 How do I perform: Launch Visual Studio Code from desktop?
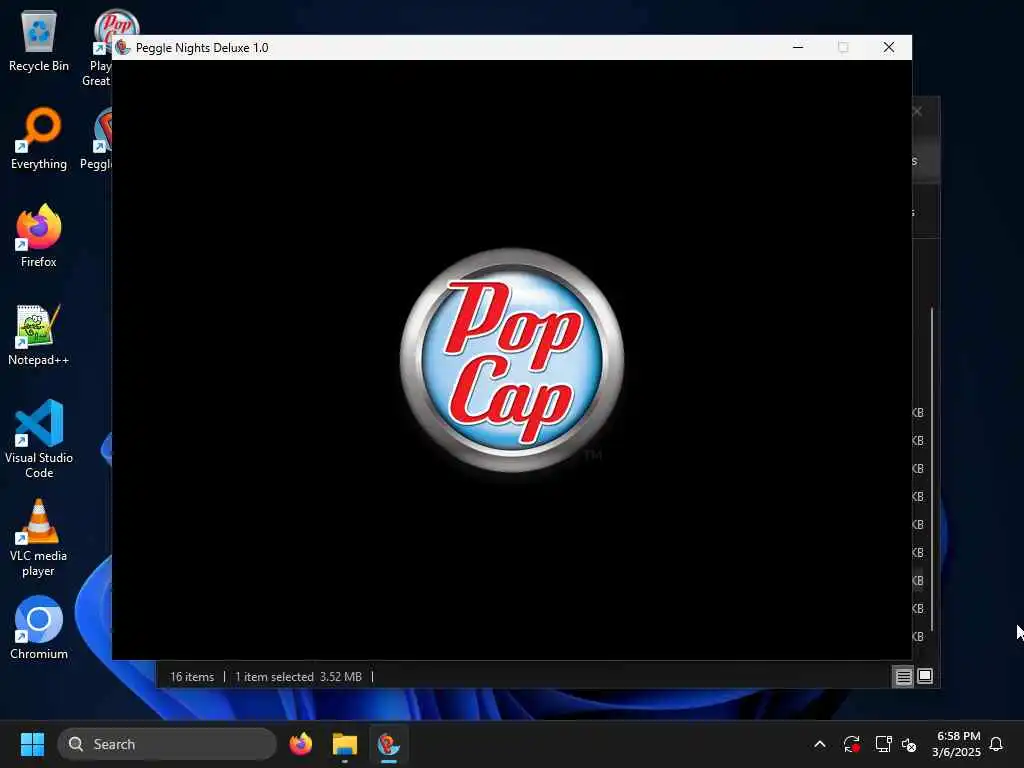tap(39, 439)
